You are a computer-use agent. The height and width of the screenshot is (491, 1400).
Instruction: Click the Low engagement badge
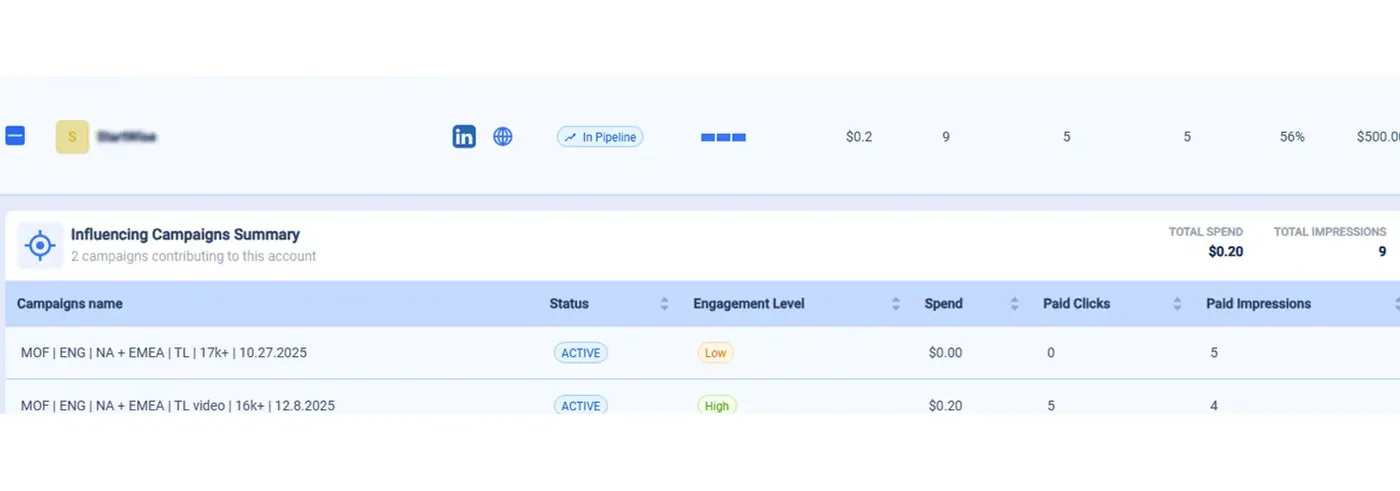[715, 353]
